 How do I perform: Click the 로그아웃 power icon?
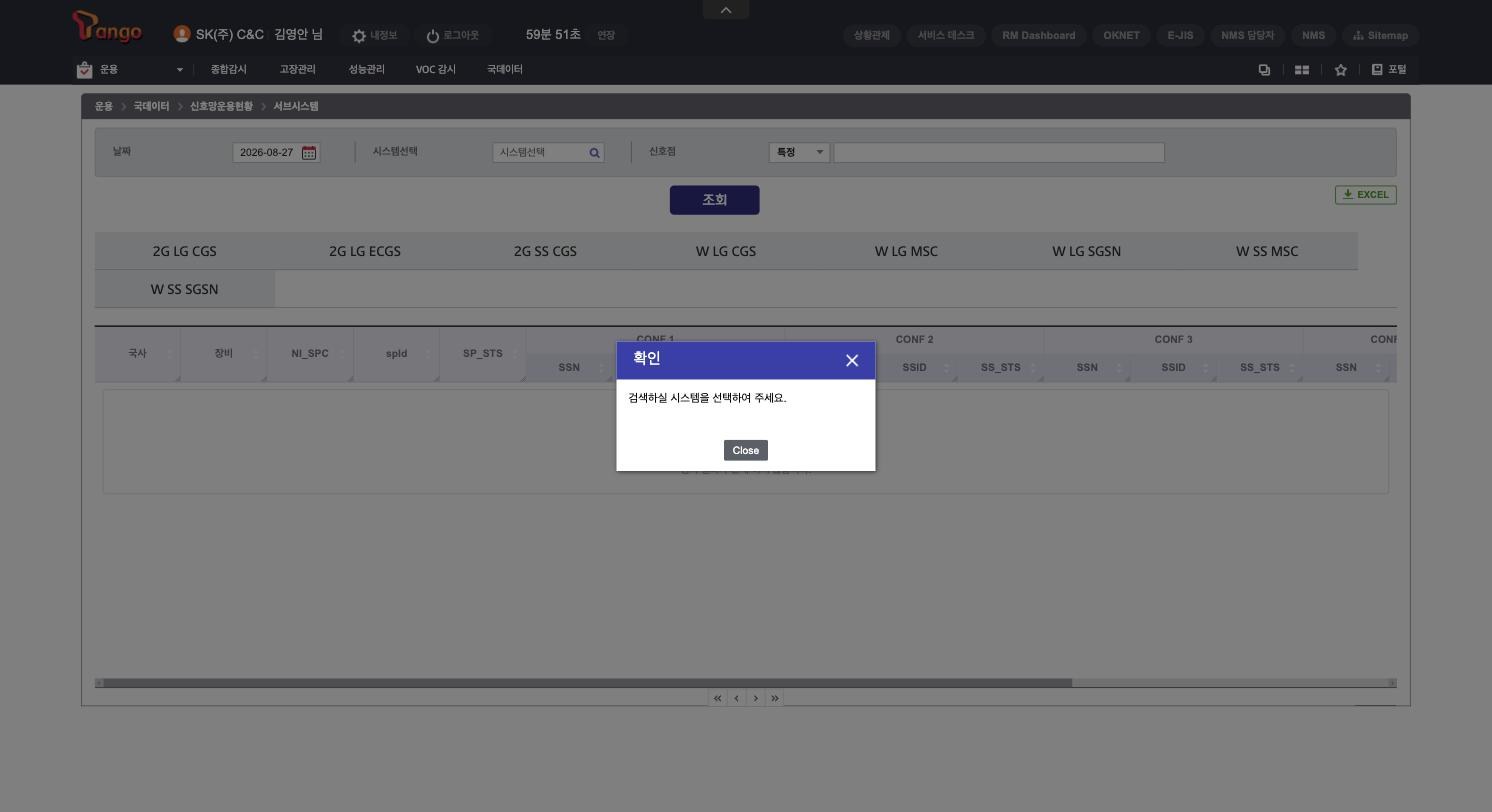(x=433, y=36)
